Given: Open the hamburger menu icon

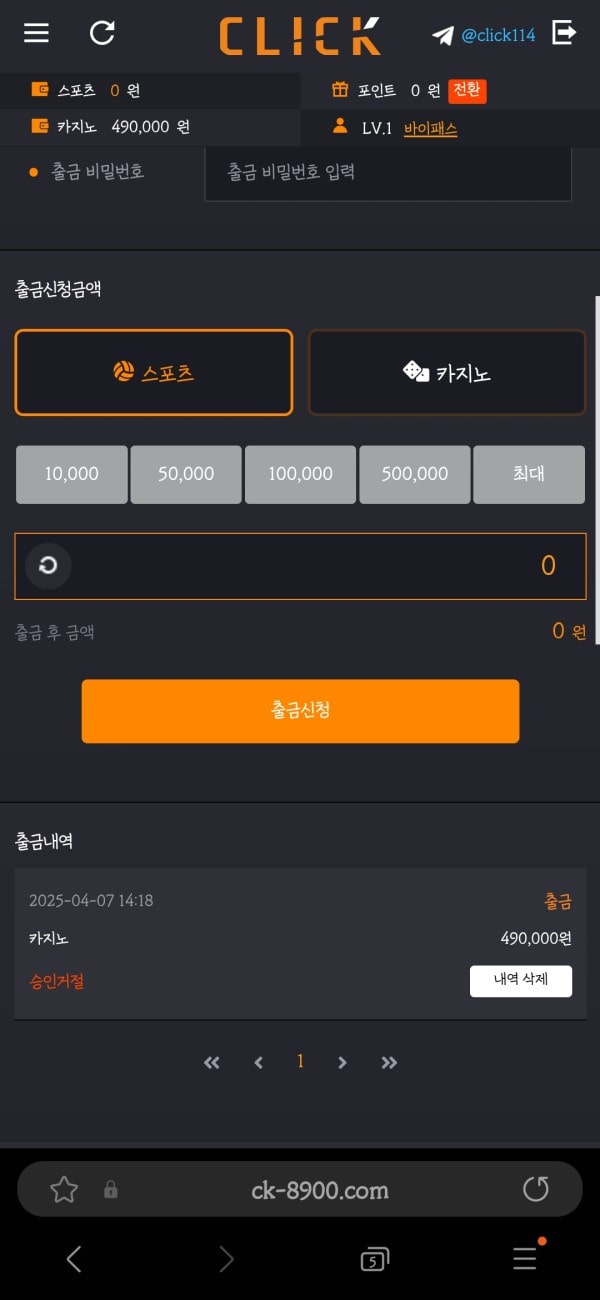Looking at the screenshot, I should tap(37, 33).
